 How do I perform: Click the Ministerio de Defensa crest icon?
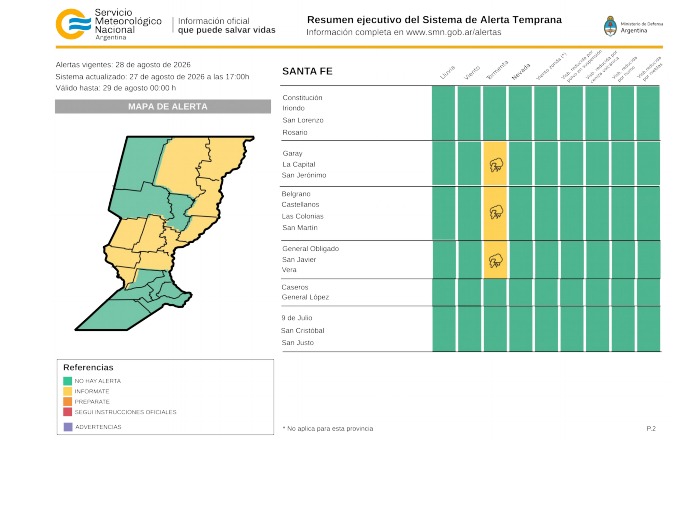pos(610,26)
